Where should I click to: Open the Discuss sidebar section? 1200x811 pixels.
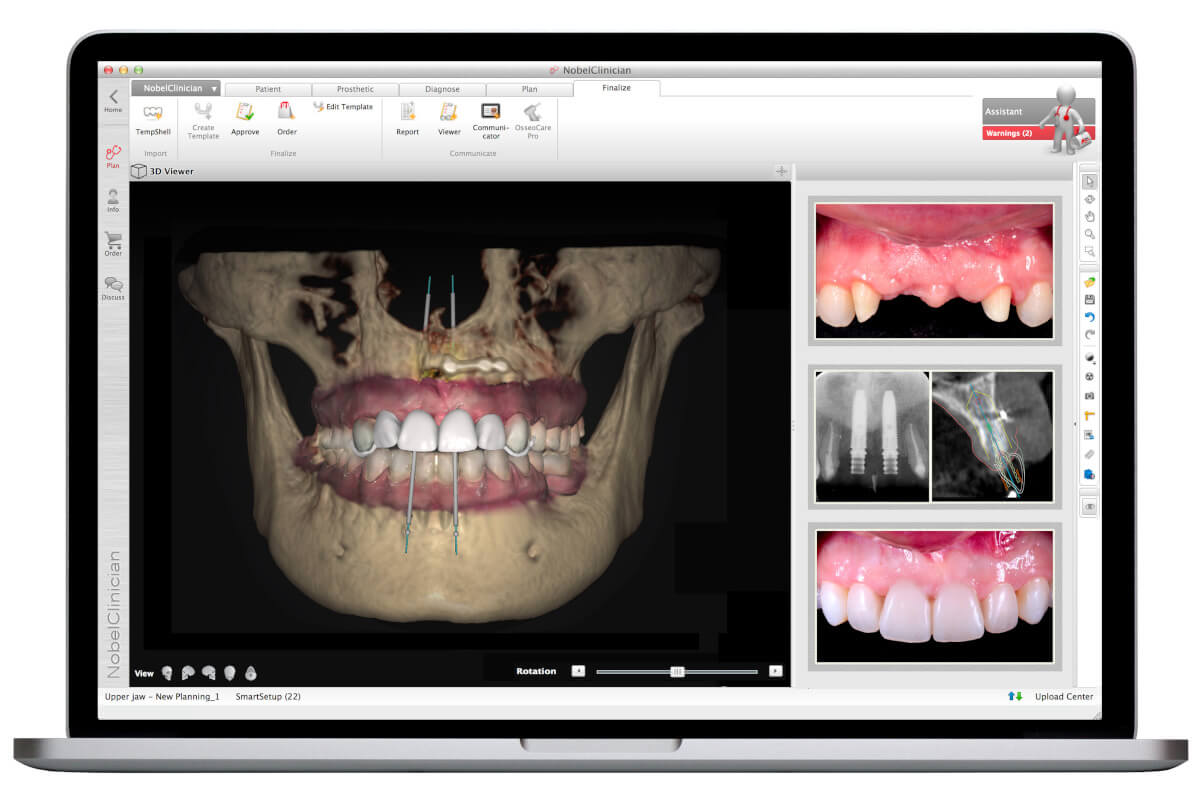click(x=113, y=289)
